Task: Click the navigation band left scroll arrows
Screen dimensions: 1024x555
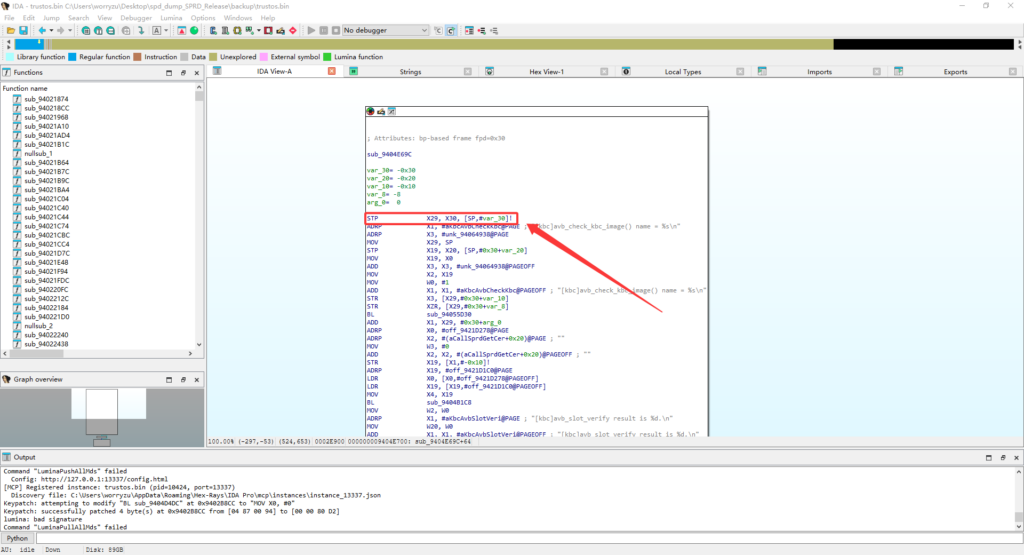Action: 8,44
